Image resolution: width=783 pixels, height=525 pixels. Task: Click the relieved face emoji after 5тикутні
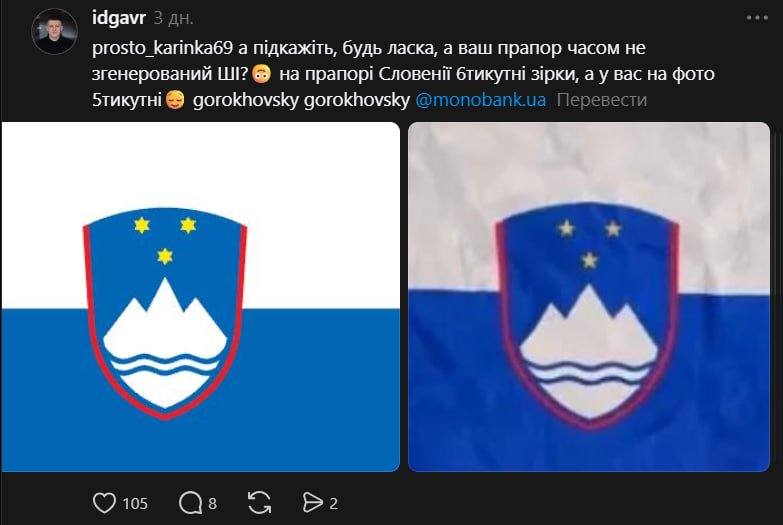pyautogui.click(x=175, y=100)
